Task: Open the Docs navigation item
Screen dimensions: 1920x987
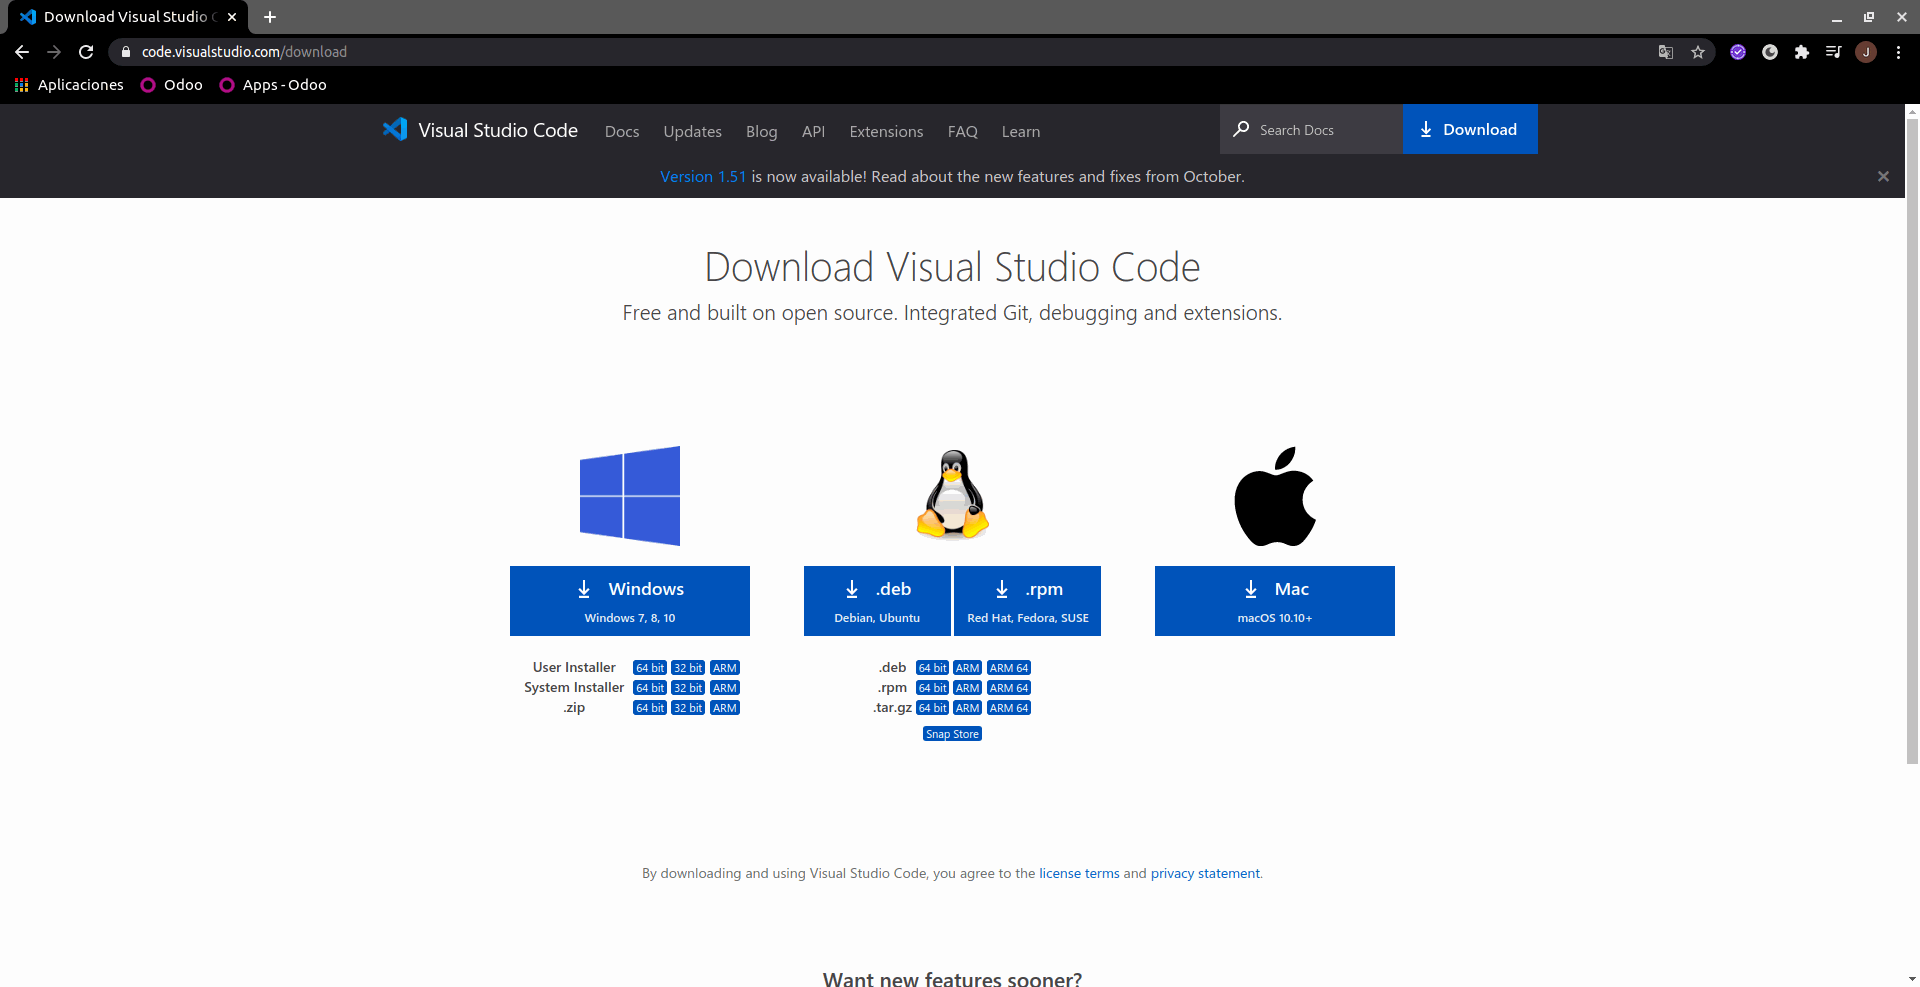Action: (x=622, y=131)
